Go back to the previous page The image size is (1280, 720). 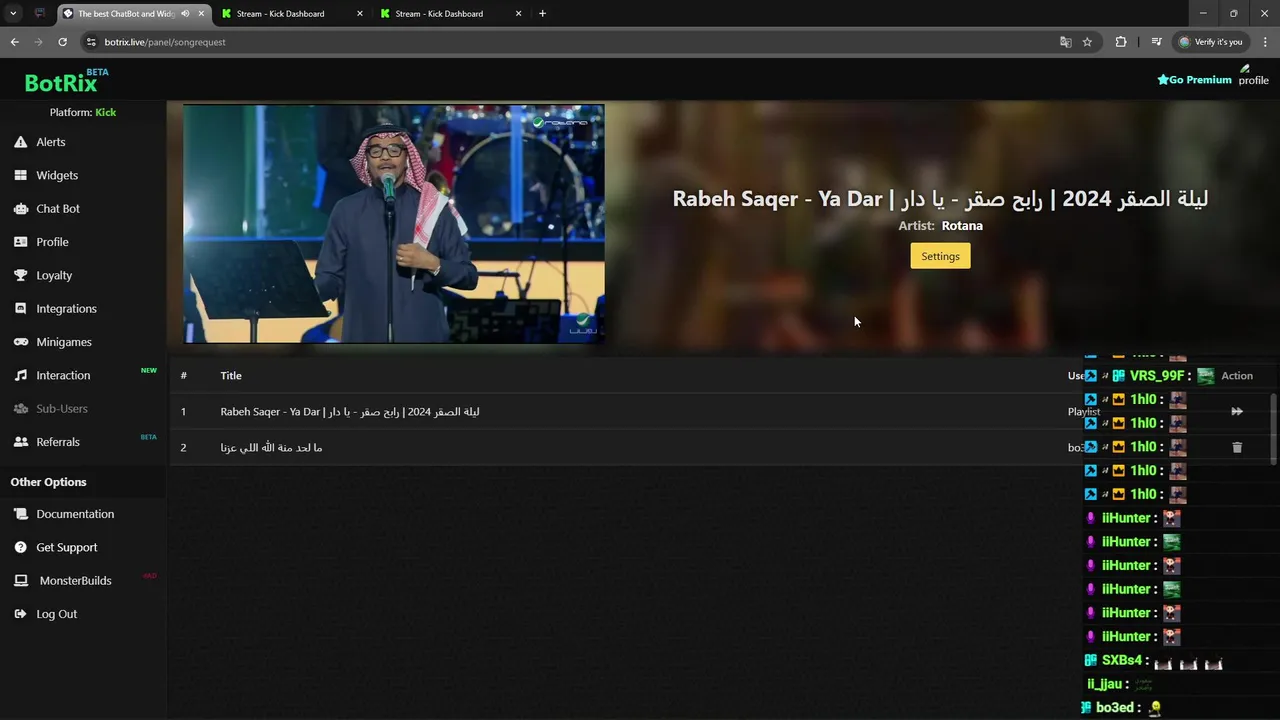[x=14, y=42]
